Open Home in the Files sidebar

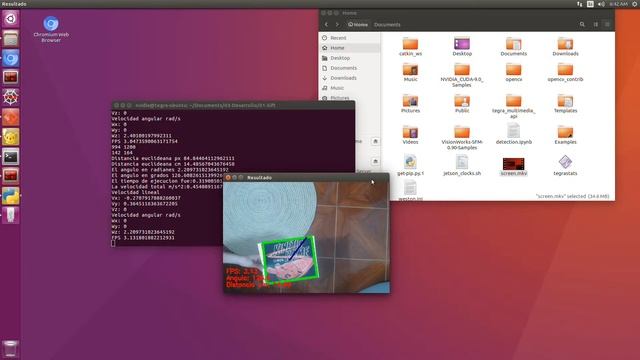pos(349,48)
